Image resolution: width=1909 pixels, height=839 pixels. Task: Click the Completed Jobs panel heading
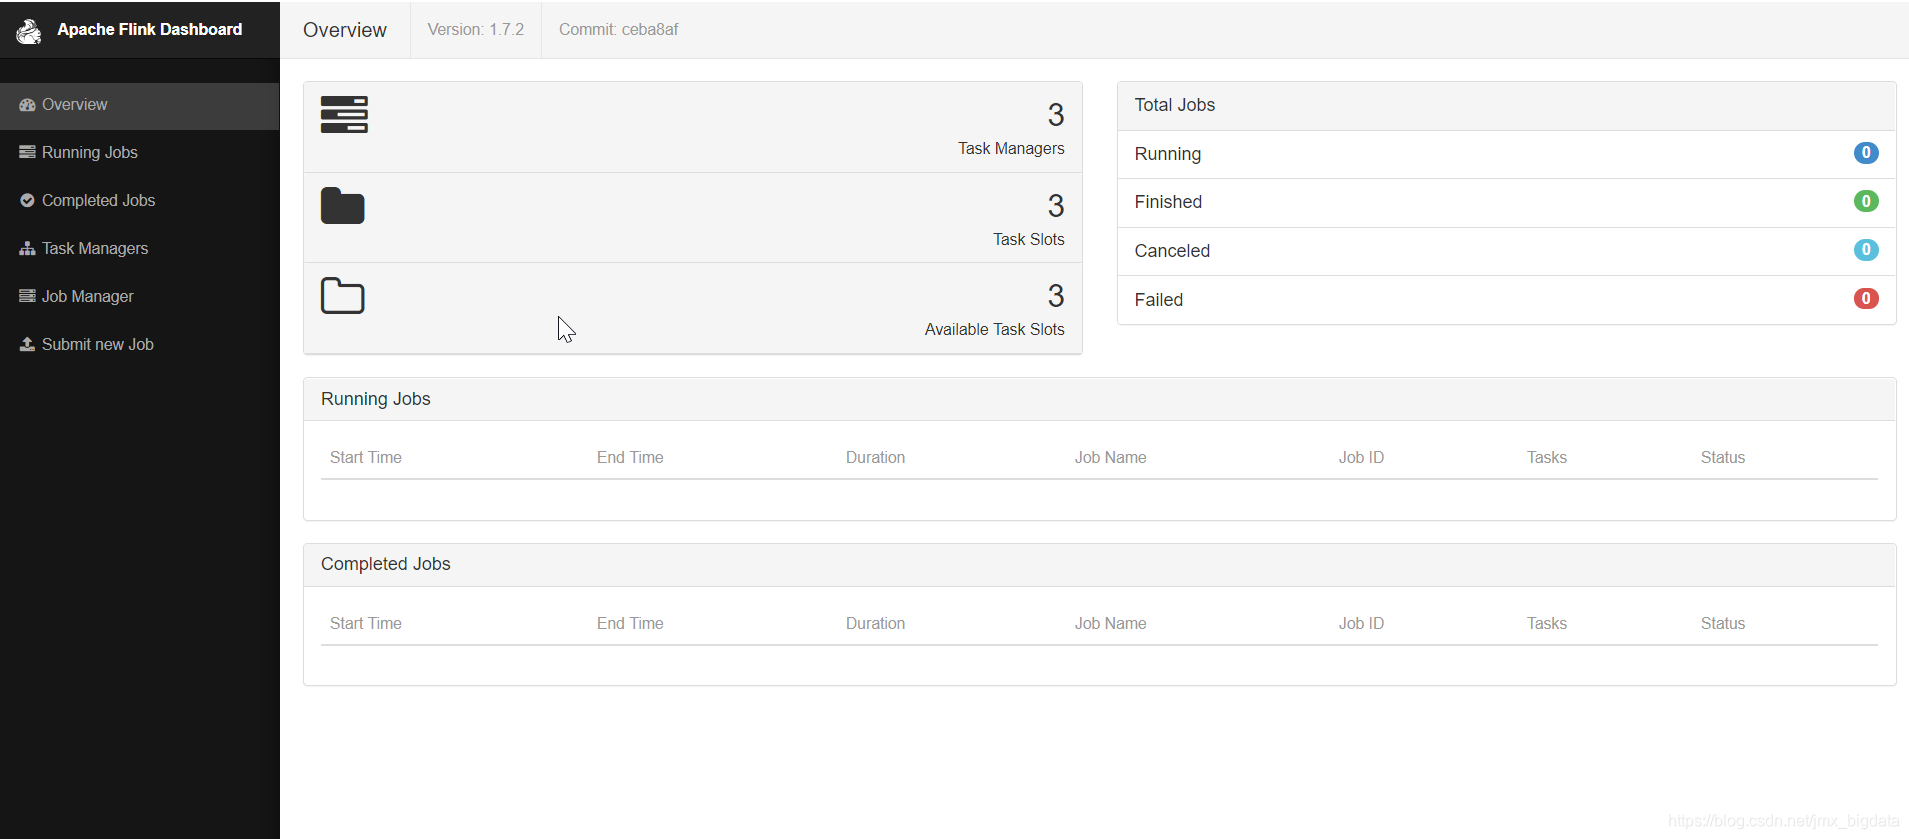point(386,564)
